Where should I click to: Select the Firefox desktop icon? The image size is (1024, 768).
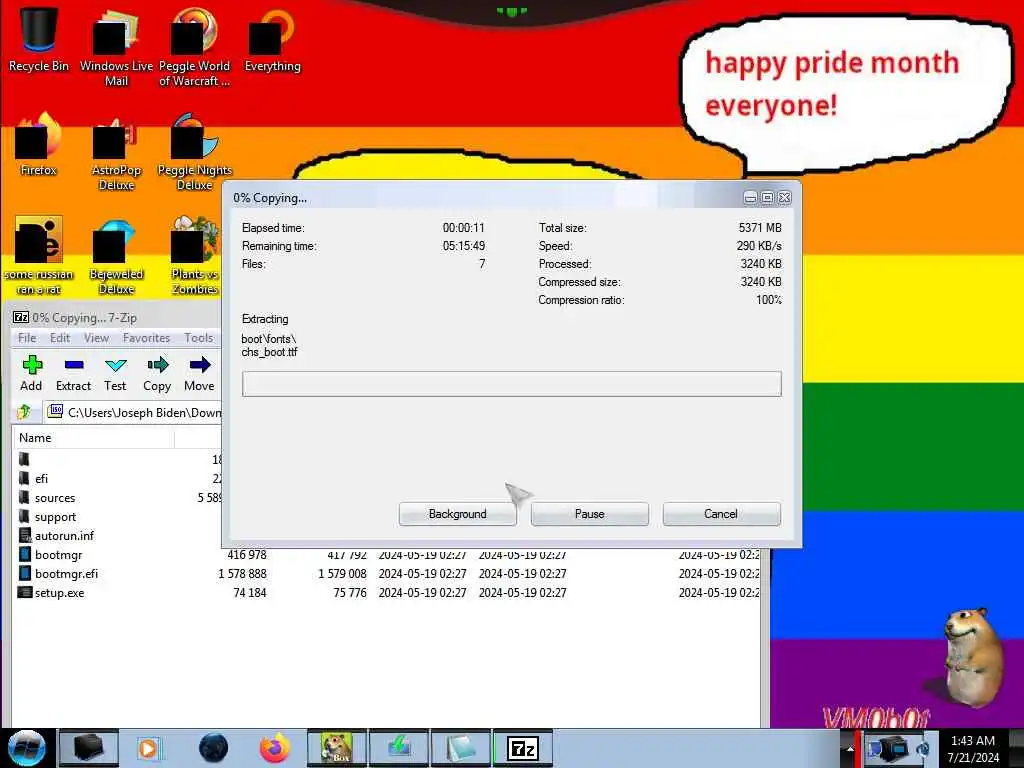click(39, 145)
